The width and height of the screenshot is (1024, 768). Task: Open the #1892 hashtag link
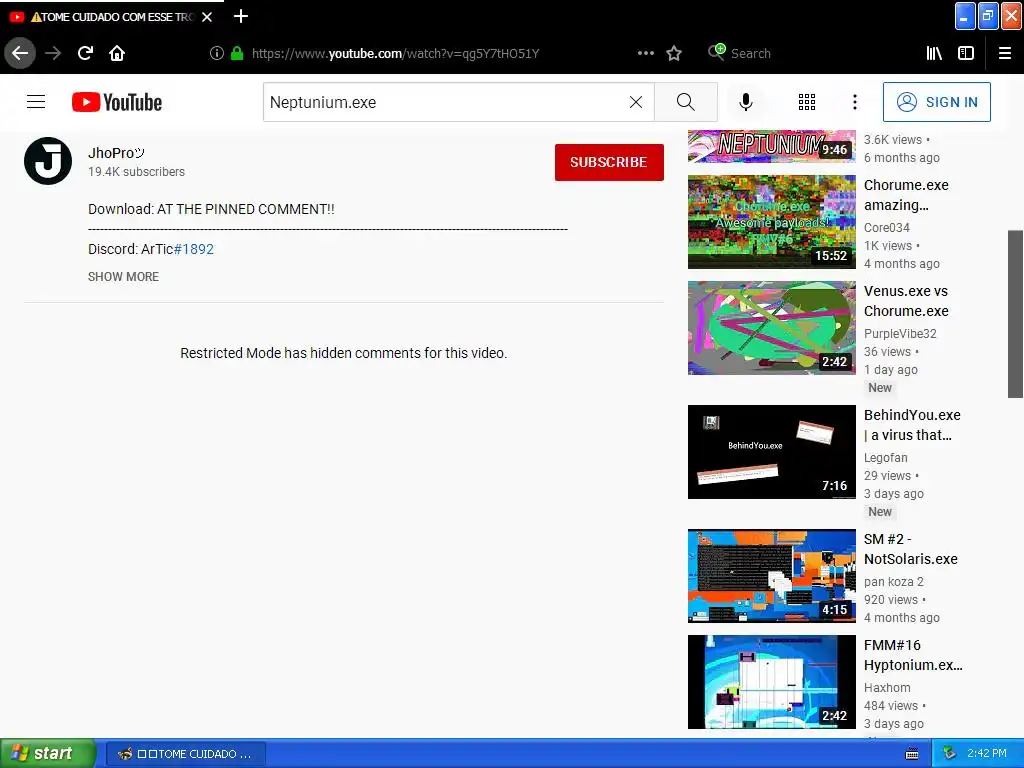[x=193, y=249]
